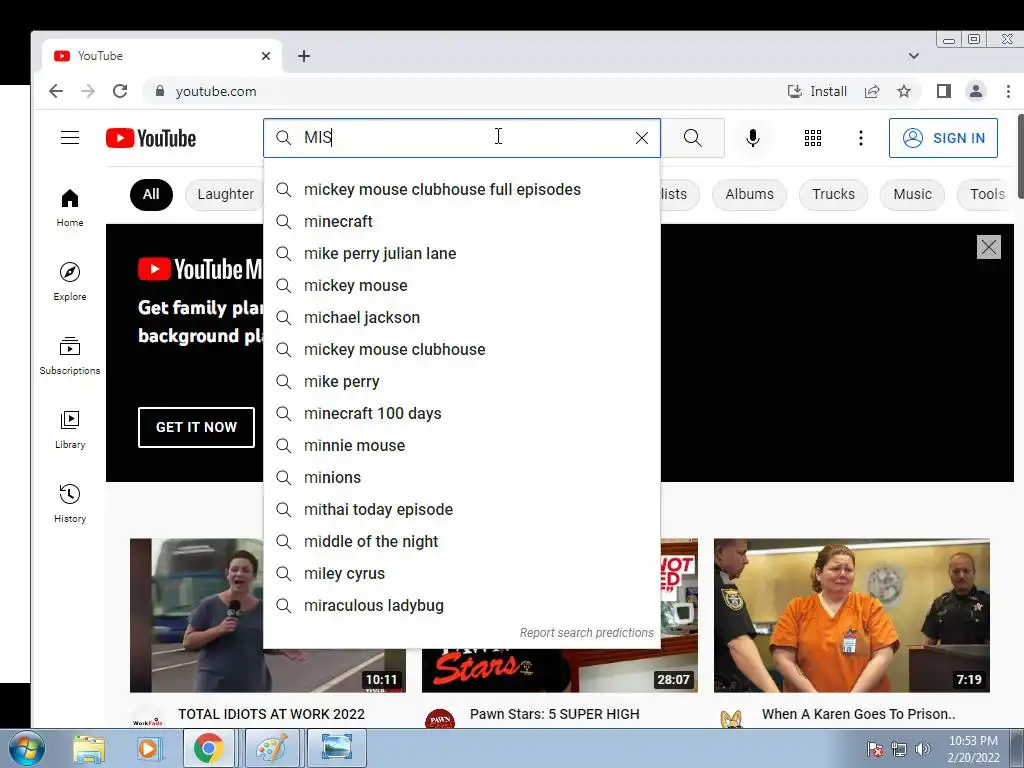
Task: Expand the tab search chevron
Action: pyautogui.click(x=914, y=56)
